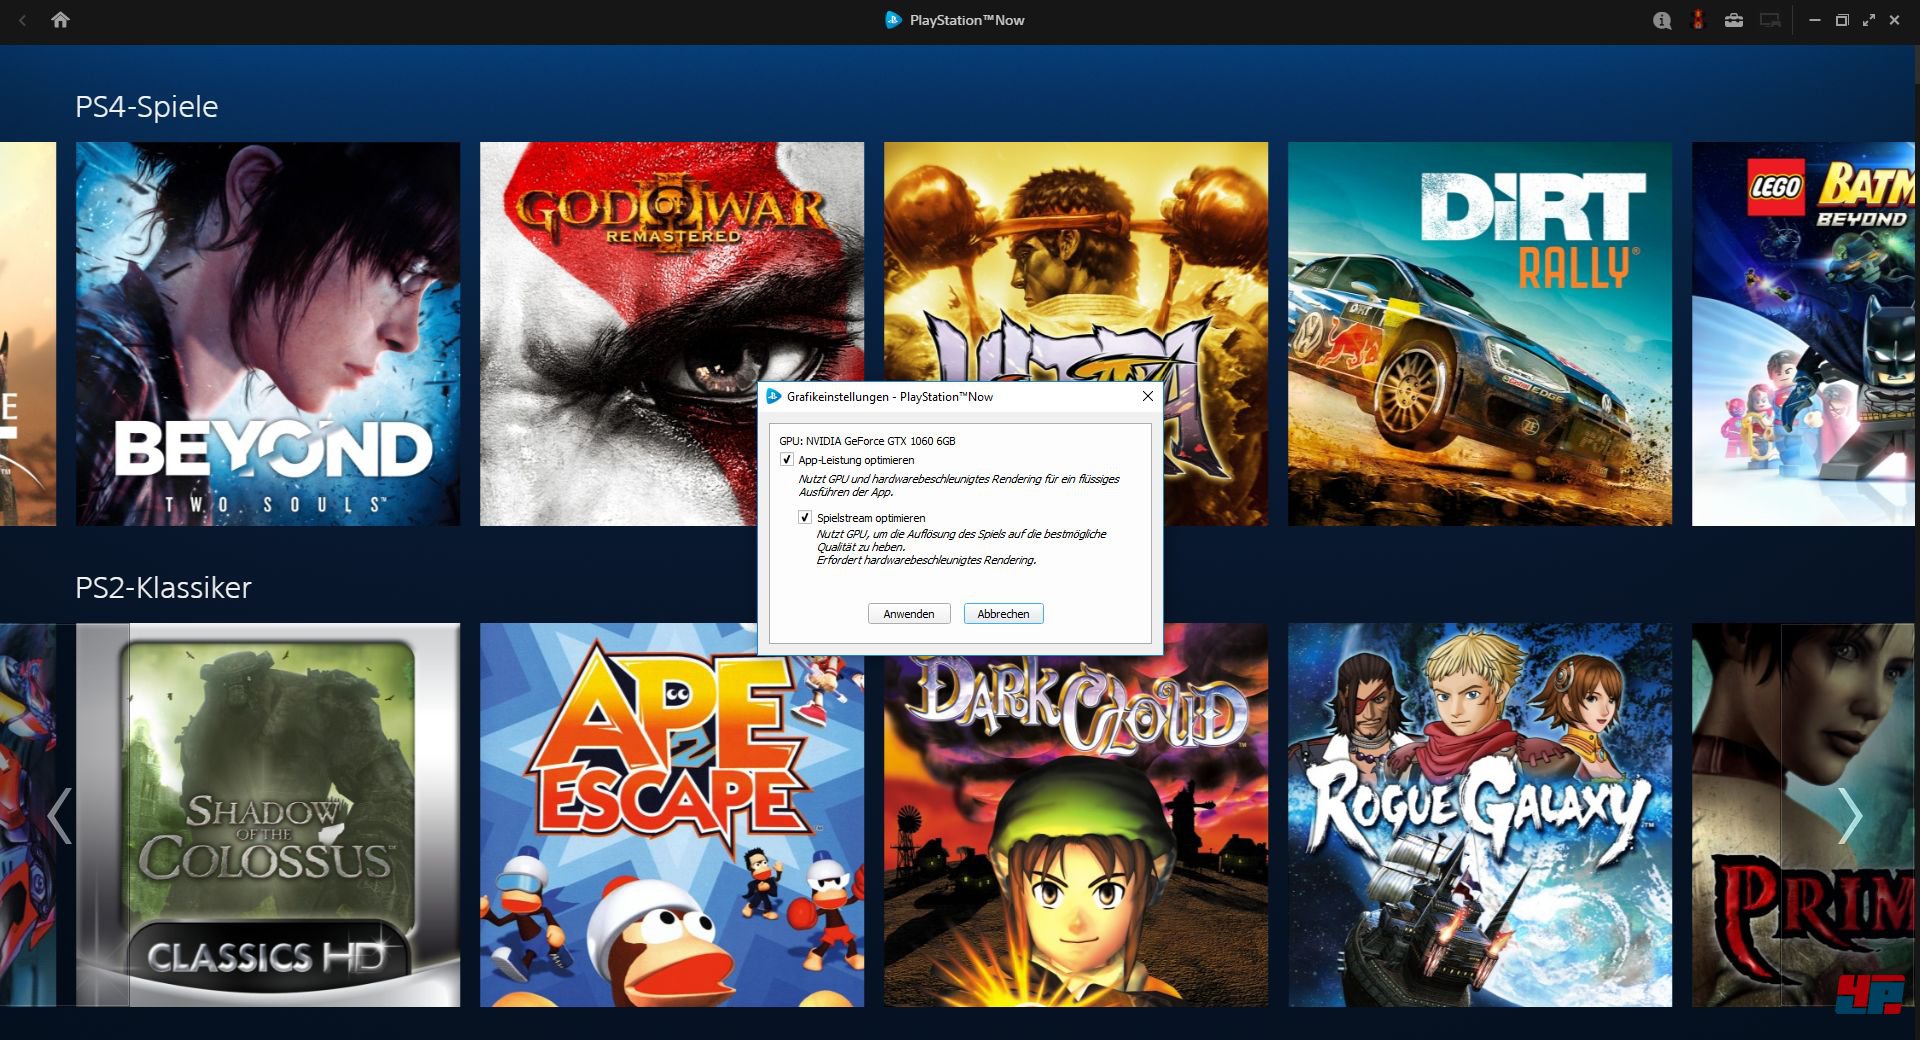Click the greyed-out display streaming icon

(1770, 20)
